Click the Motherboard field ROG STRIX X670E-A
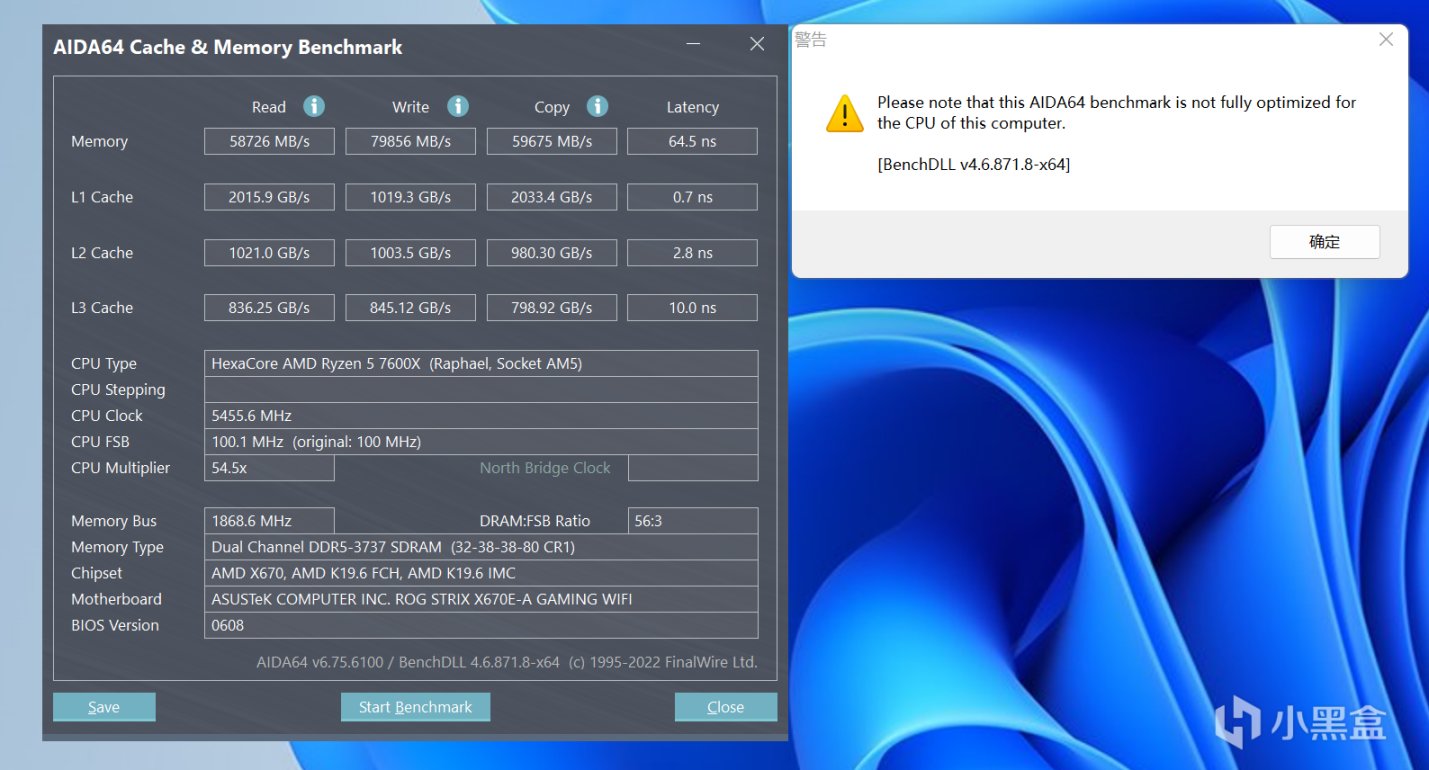Screen dimensions: 1429x770 (x=481, y=599)
